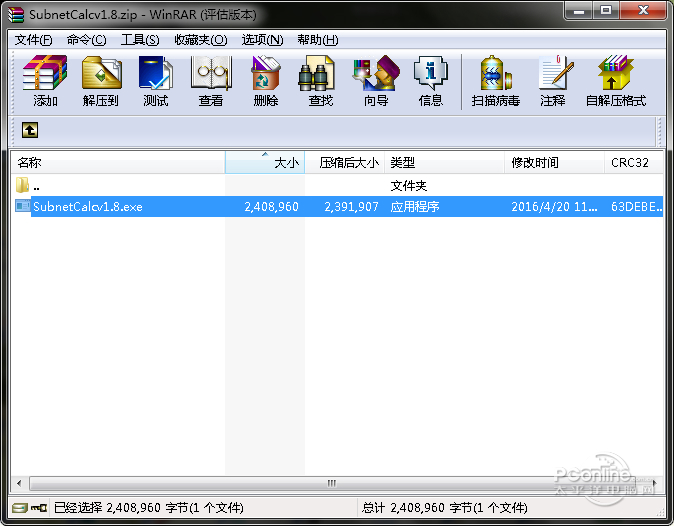This screenshot has width=674, height=526.
Task: Sort by the CRC32 column header
Action: point(633,162)
